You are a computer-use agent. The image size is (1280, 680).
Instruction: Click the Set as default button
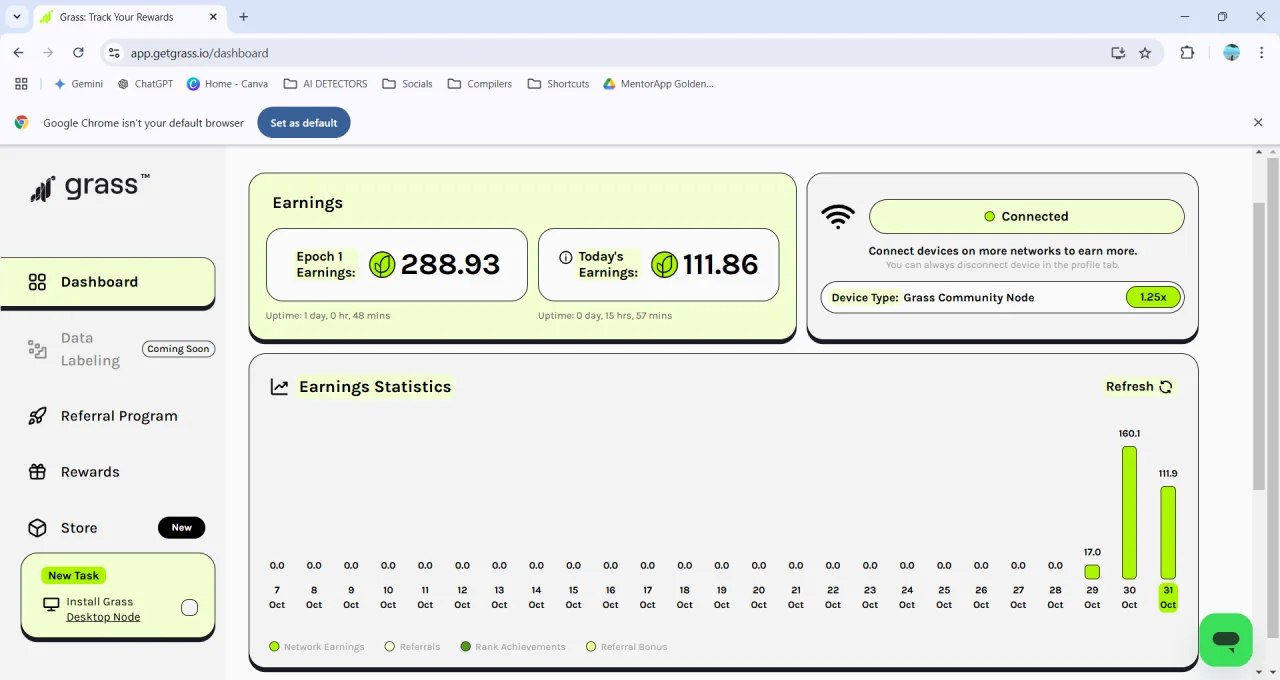(x=304, y=123)
